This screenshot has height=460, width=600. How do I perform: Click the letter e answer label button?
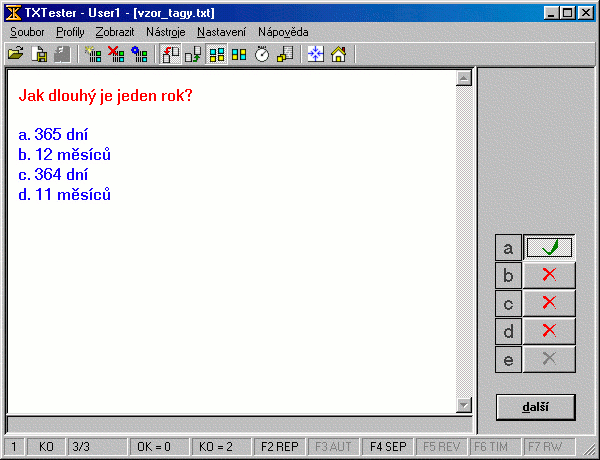point(508,359)
